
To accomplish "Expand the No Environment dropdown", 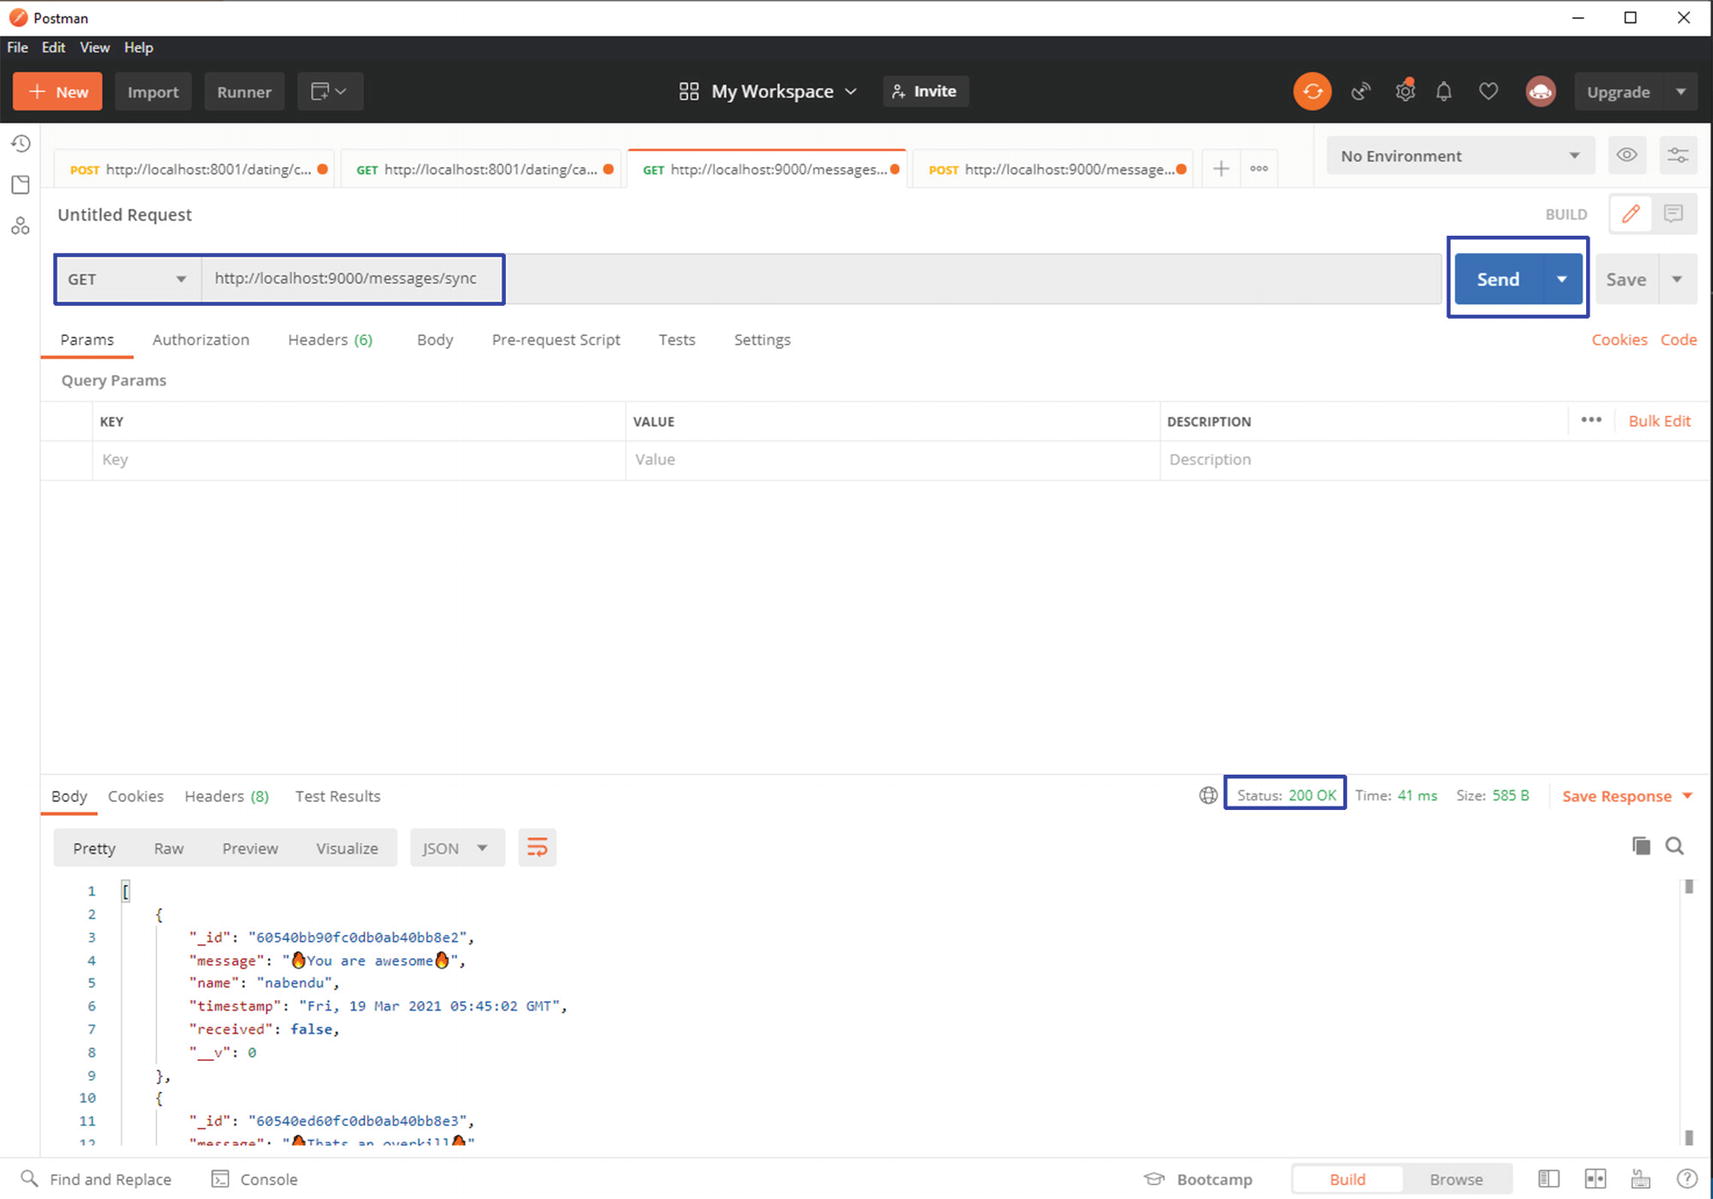I will point(1459,156).
